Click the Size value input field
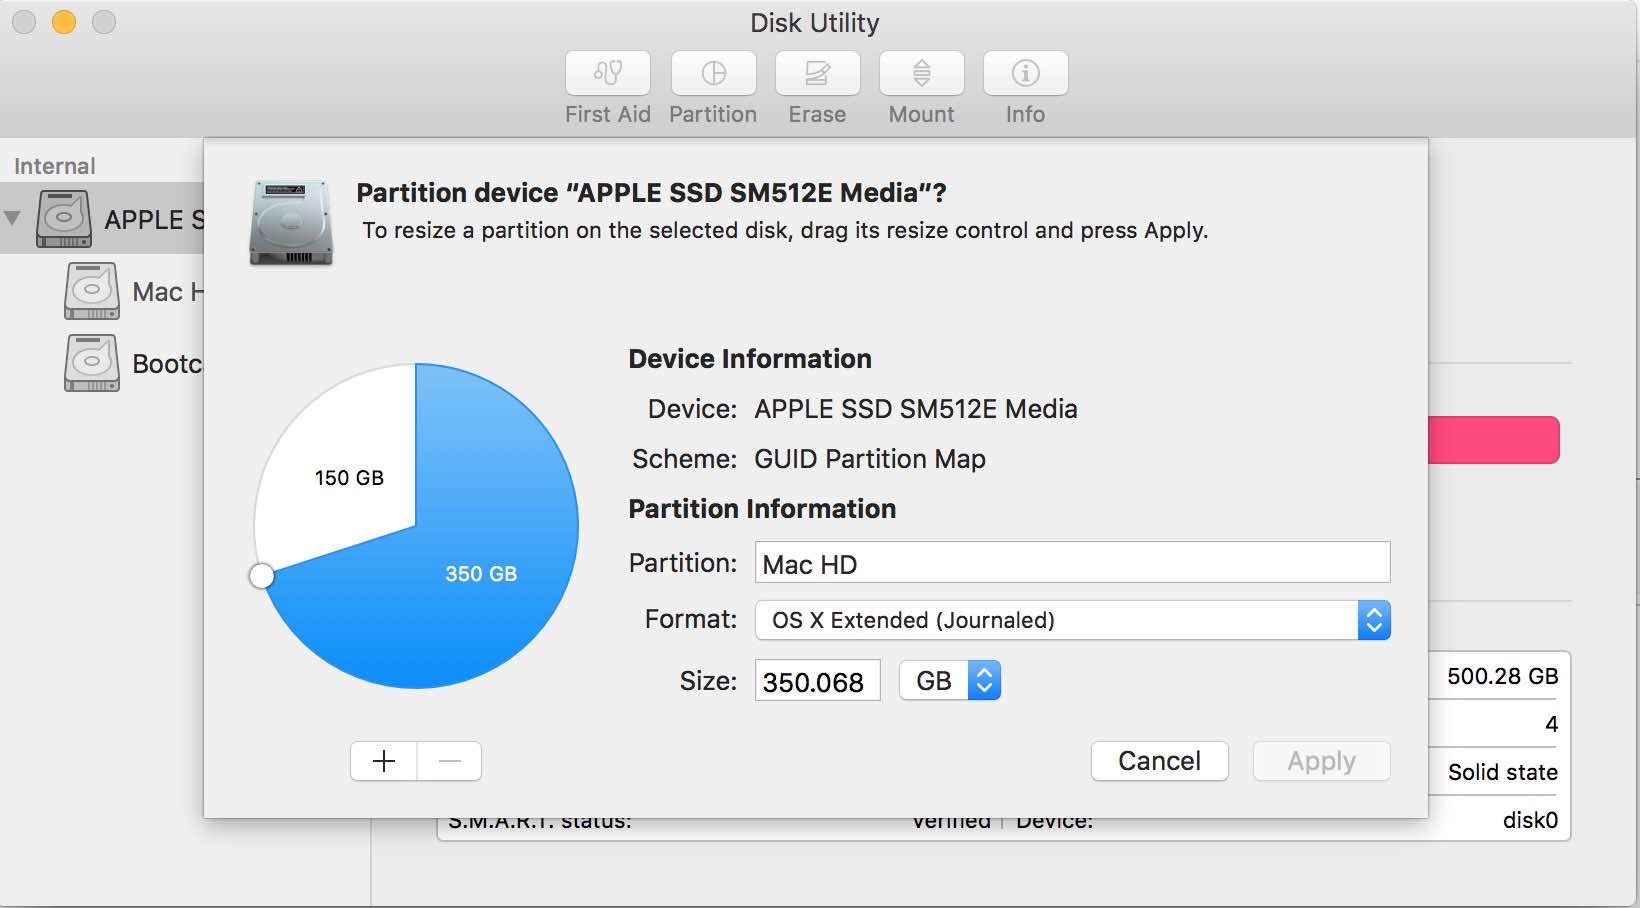The height and width of the screenshot is (908, 1640). pos(816,681)
